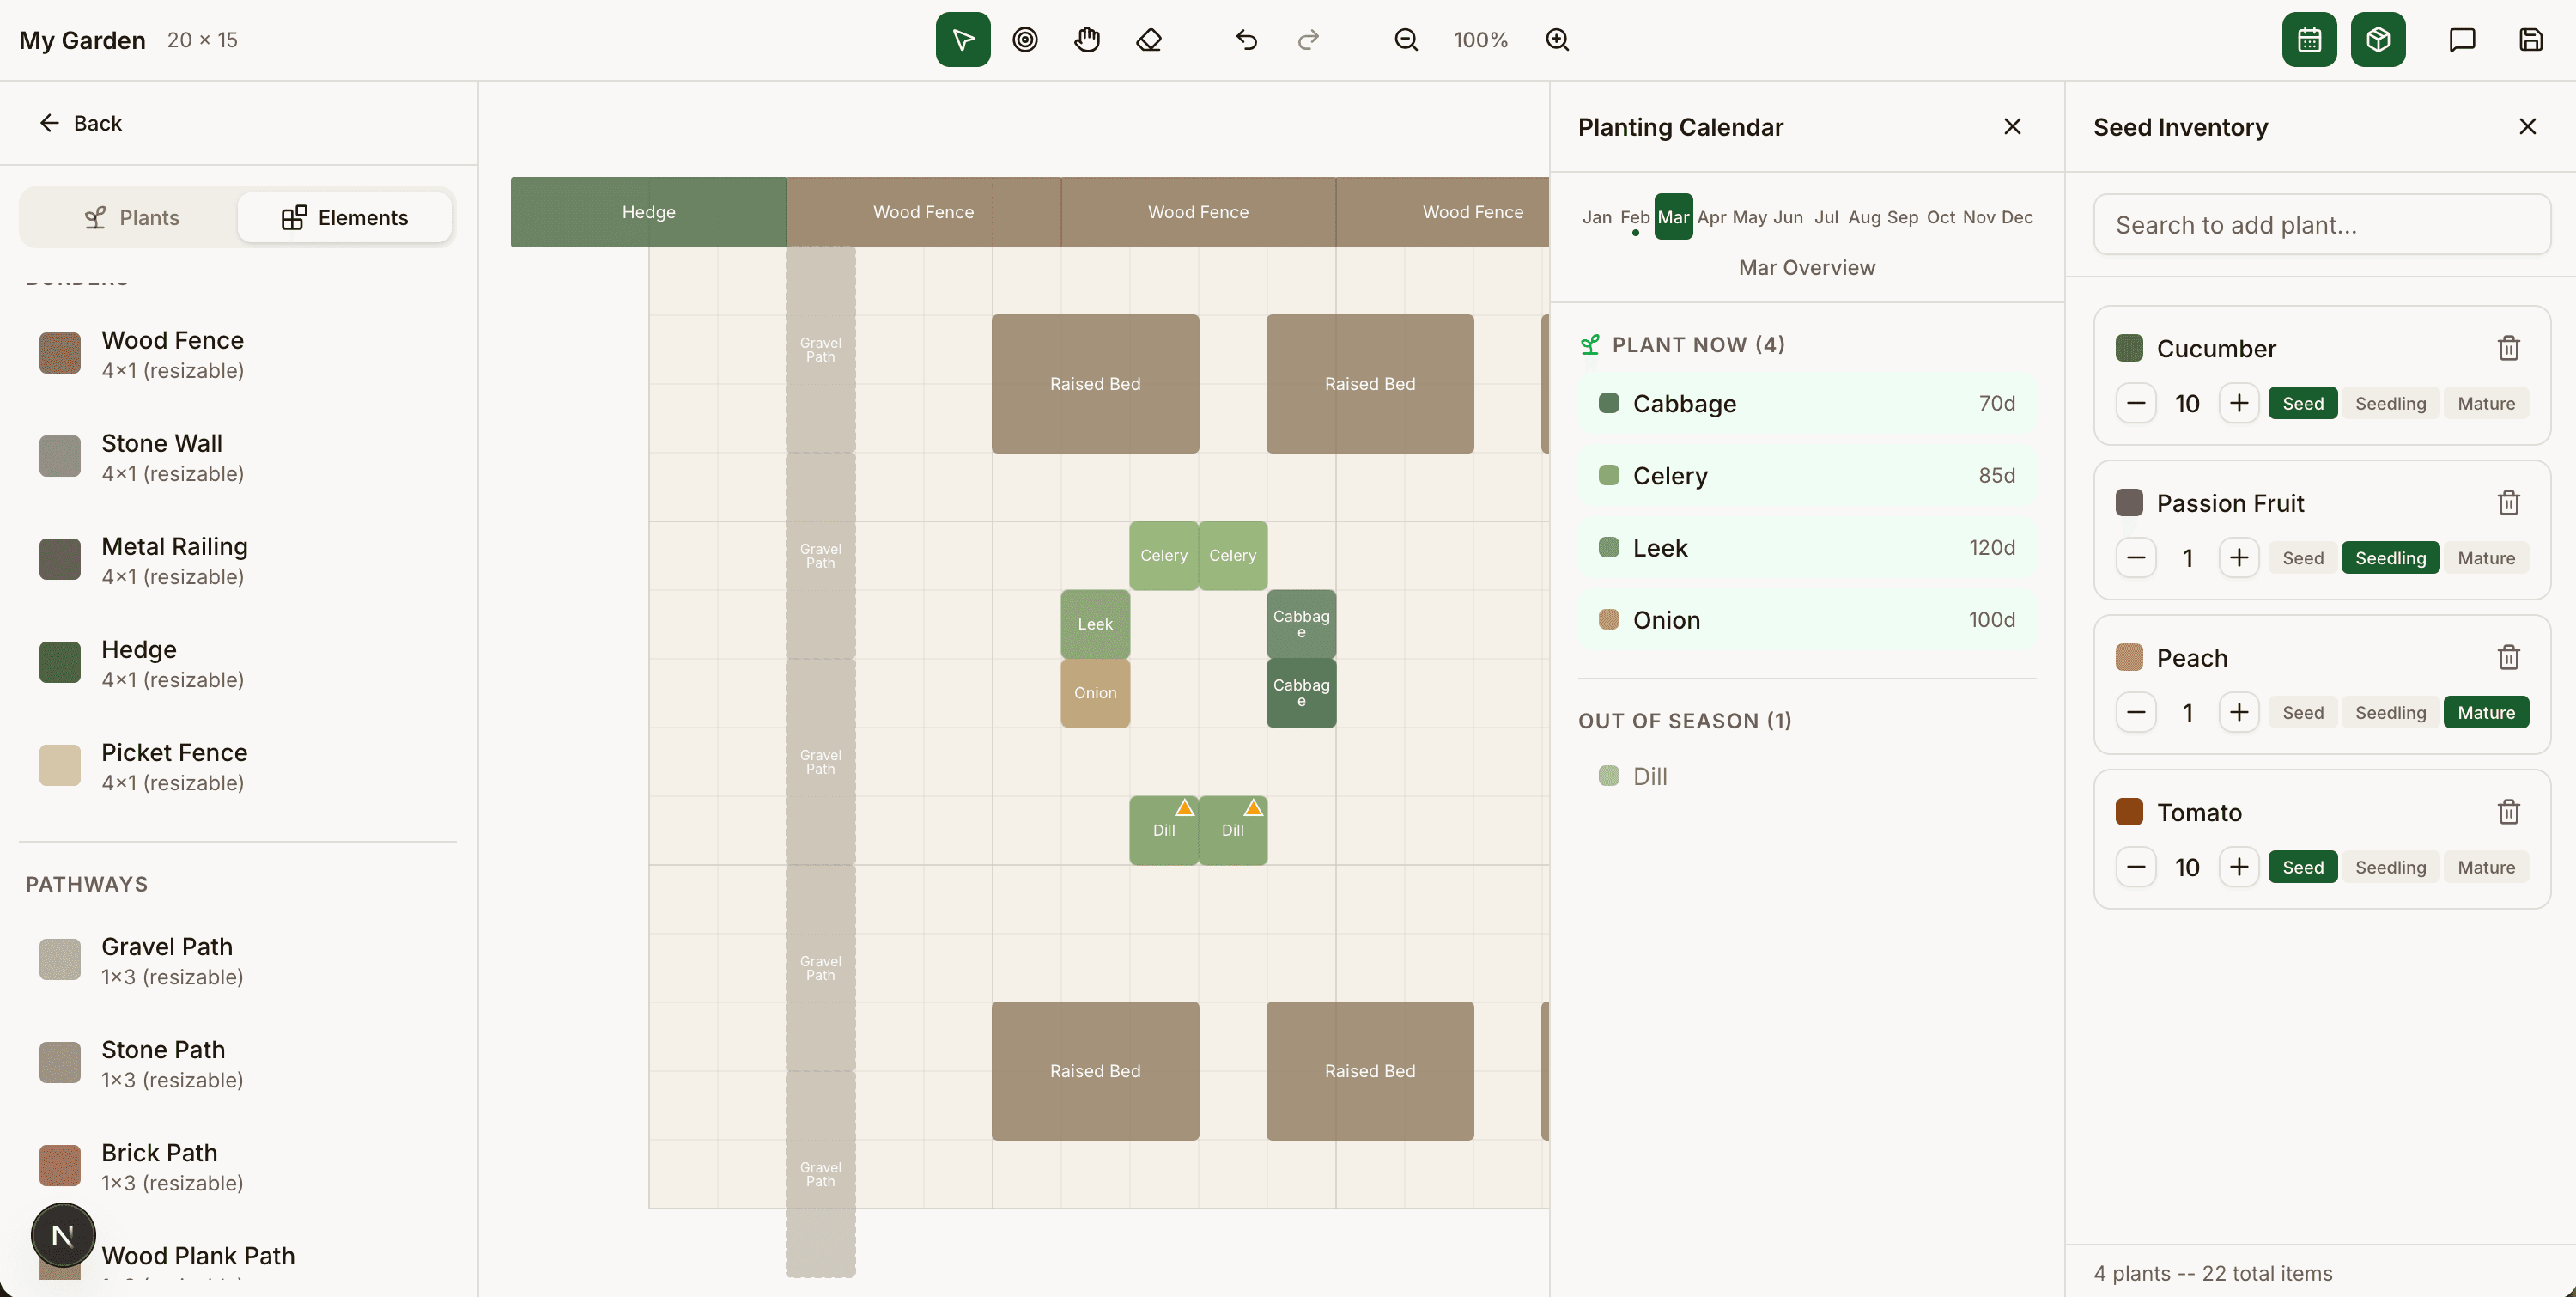
Task: Undo the last canvas action
Action: tap(1246, 39)
